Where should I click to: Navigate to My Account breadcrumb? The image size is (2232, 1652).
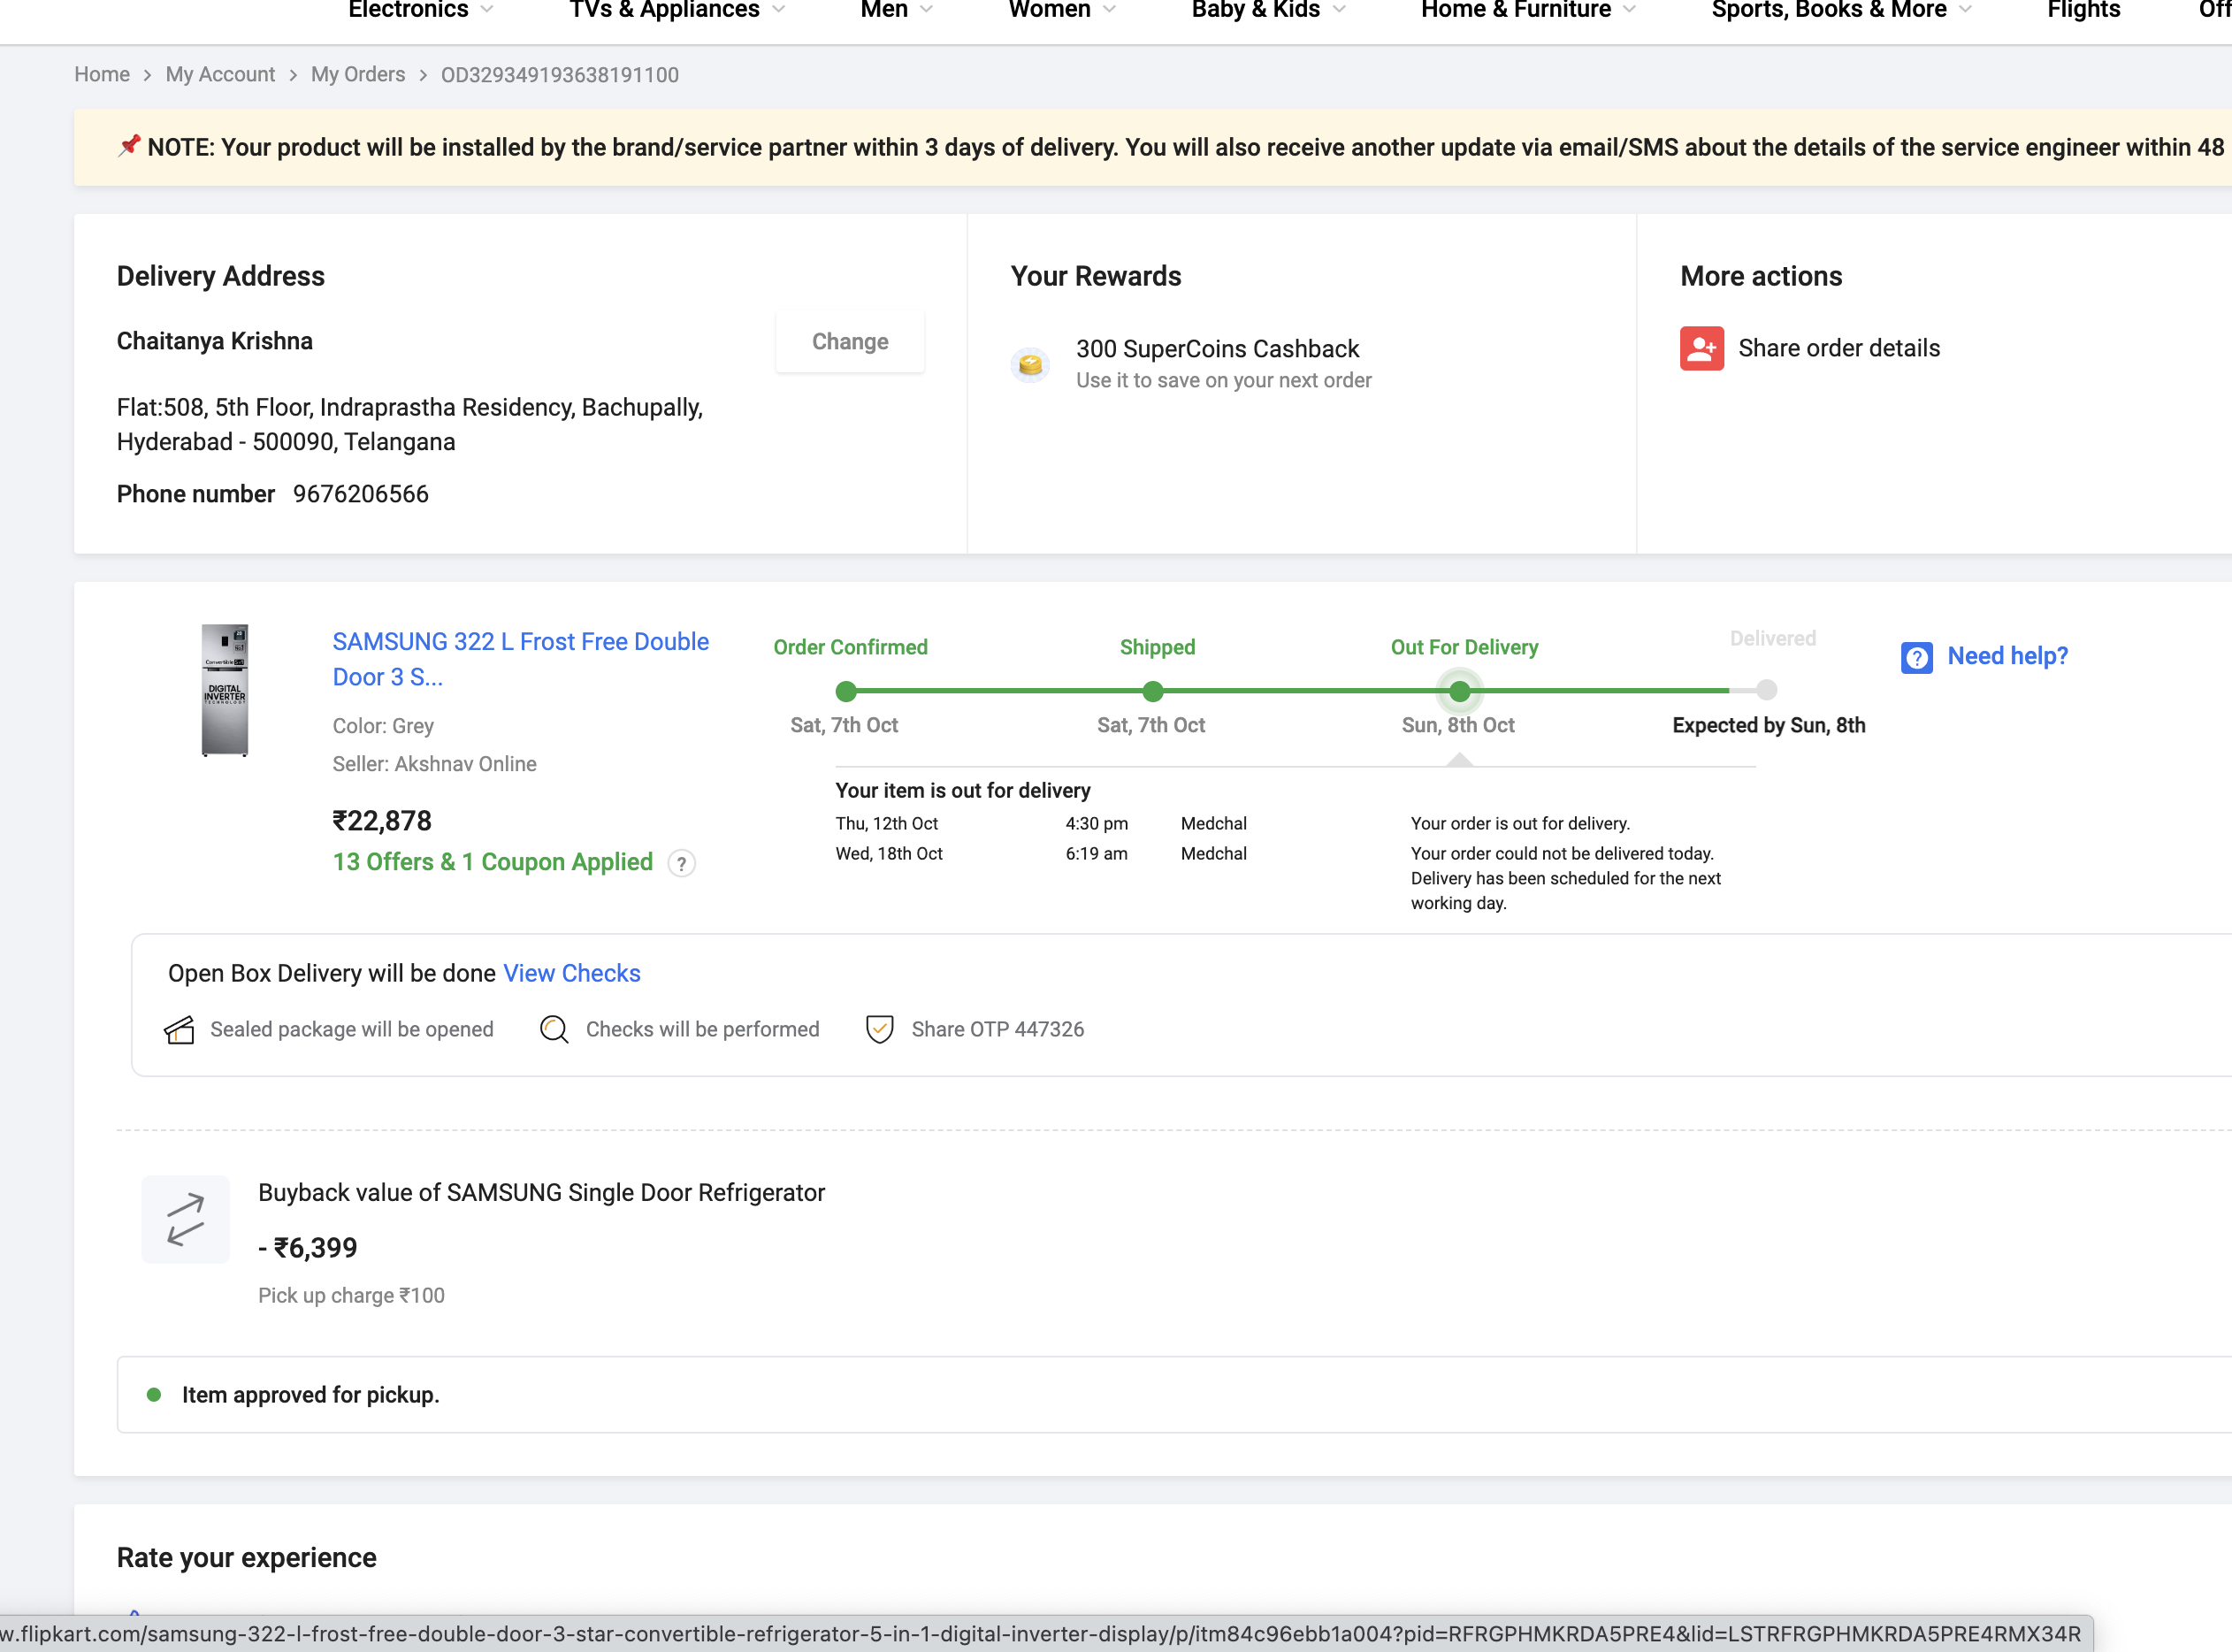[220, 75]
